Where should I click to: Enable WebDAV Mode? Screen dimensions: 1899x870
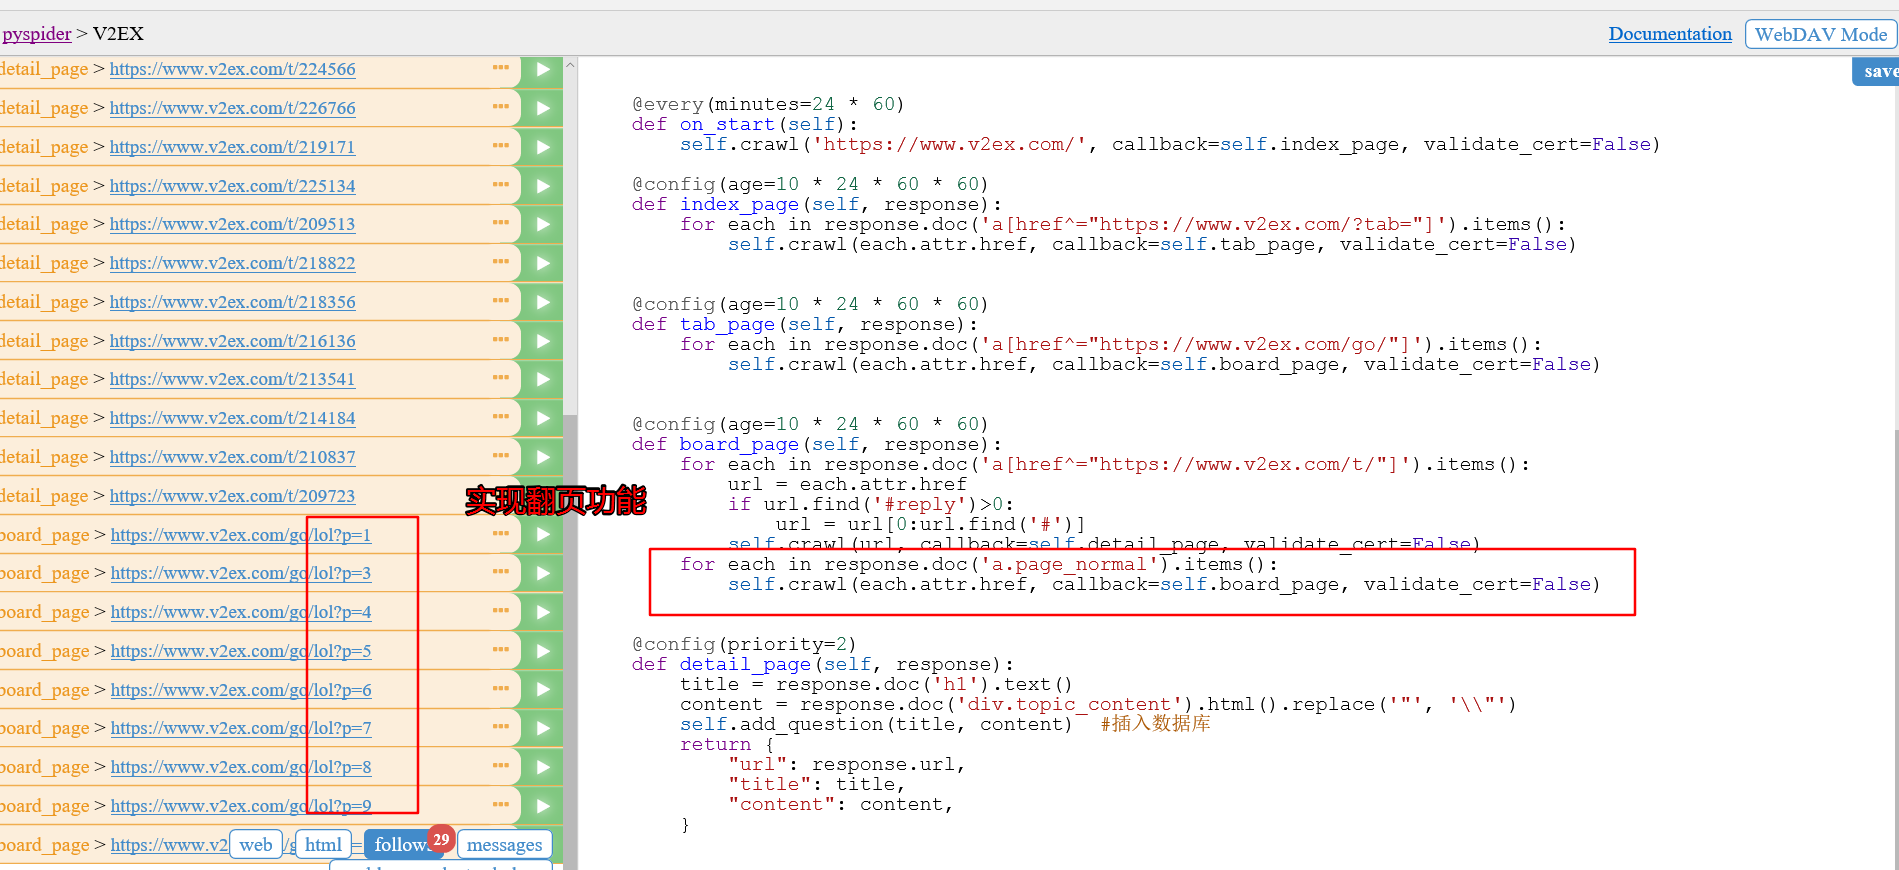tap(1821, 34)
